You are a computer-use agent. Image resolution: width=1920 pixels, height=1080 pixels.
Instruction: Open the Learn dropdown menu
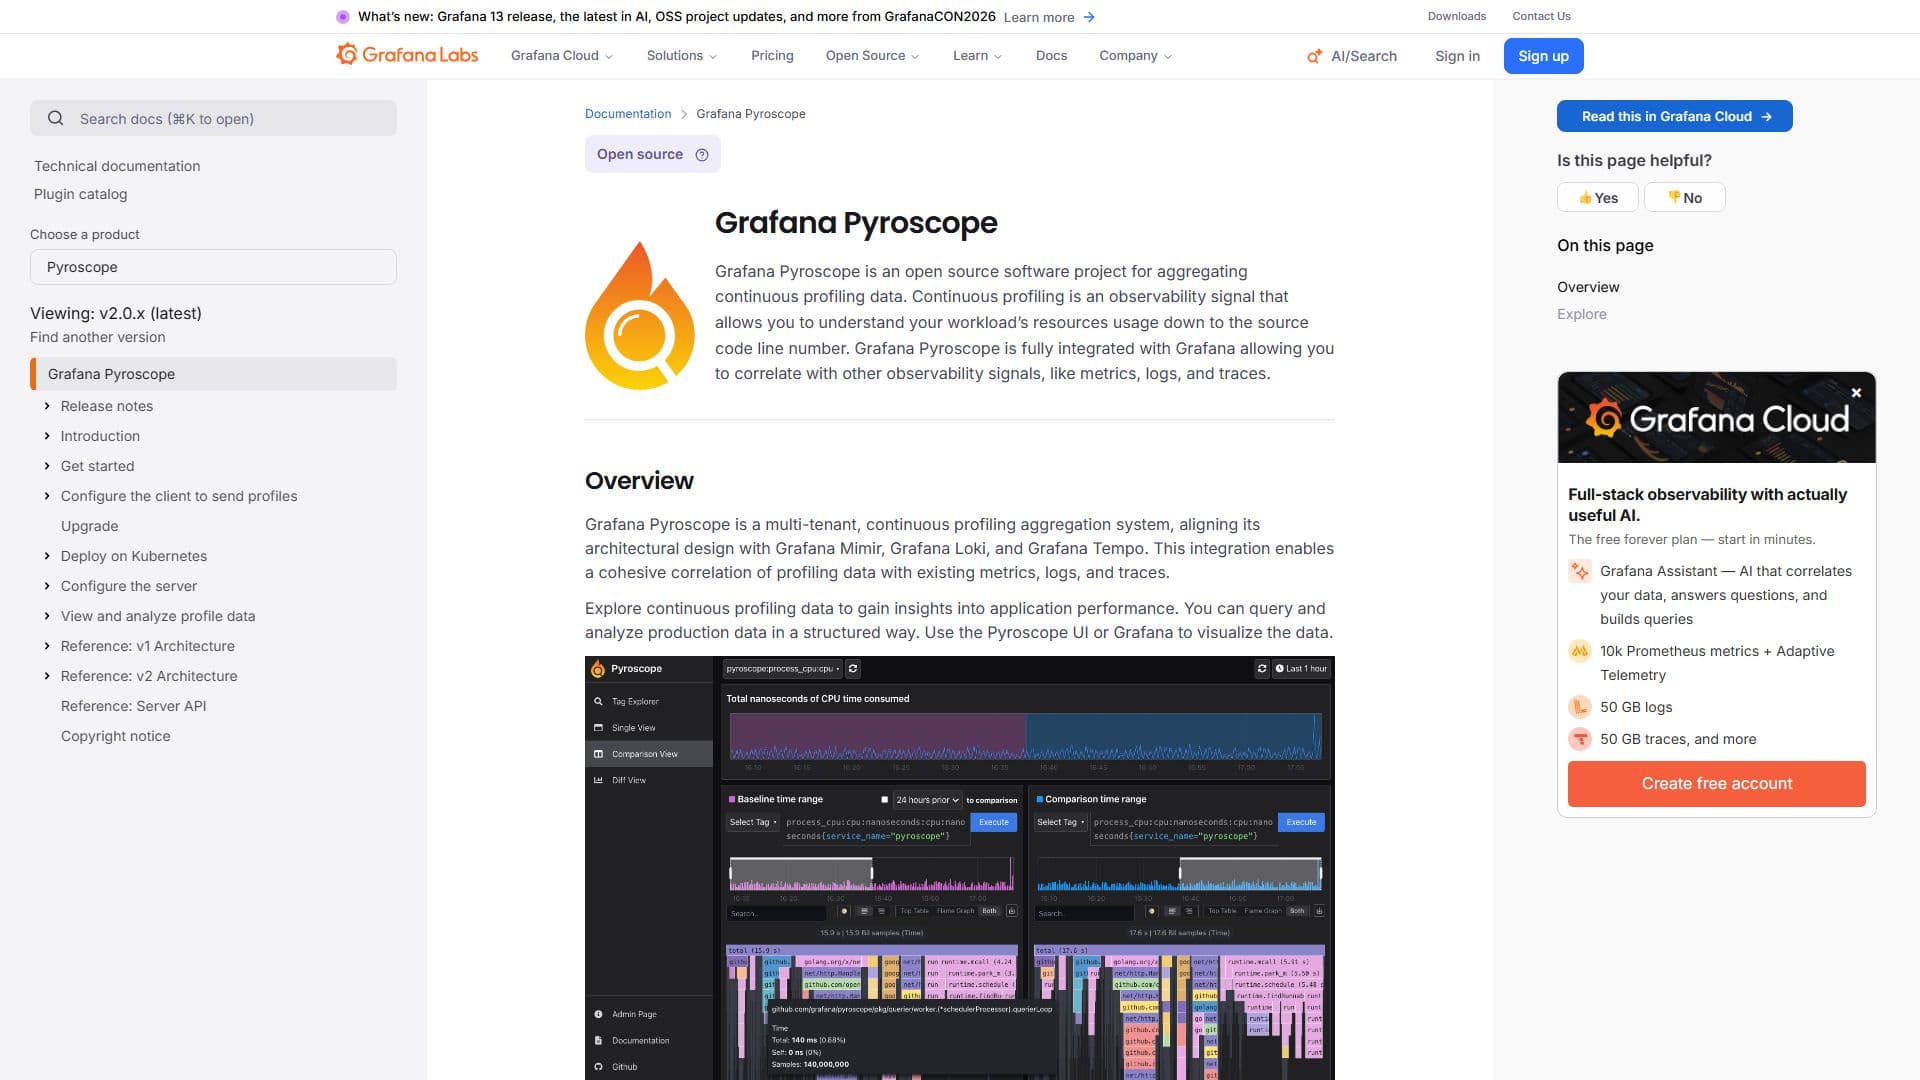point(977,56)
